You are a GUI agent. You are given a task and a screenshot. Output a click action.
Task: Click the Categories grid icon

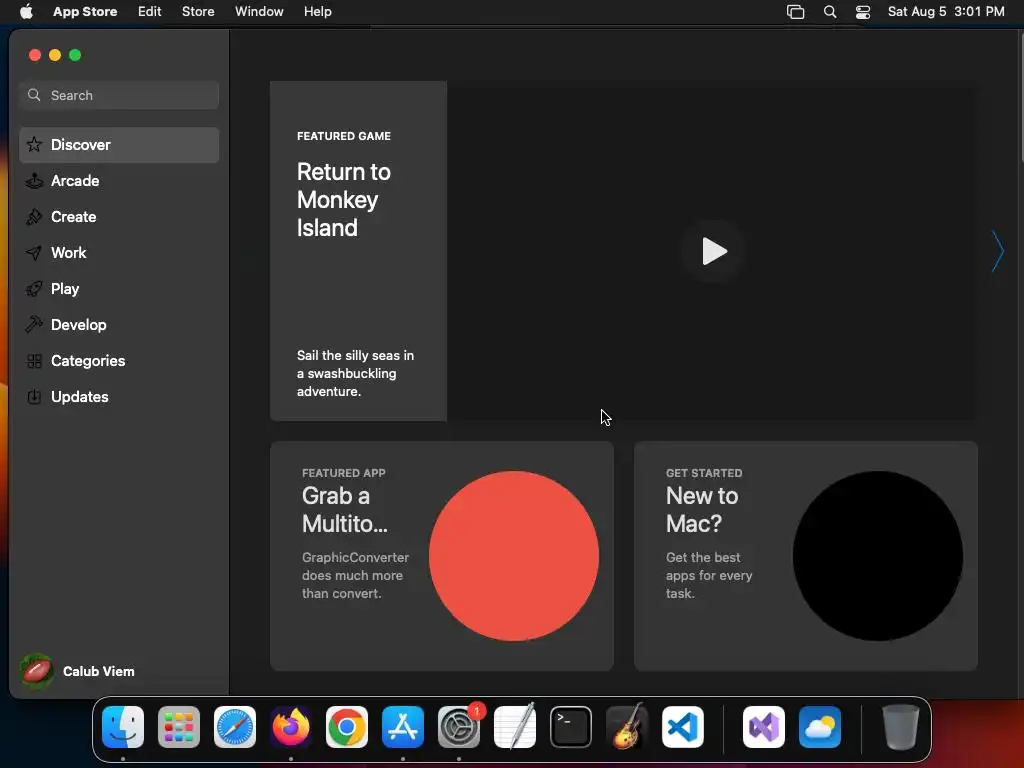tap(34, 361)
